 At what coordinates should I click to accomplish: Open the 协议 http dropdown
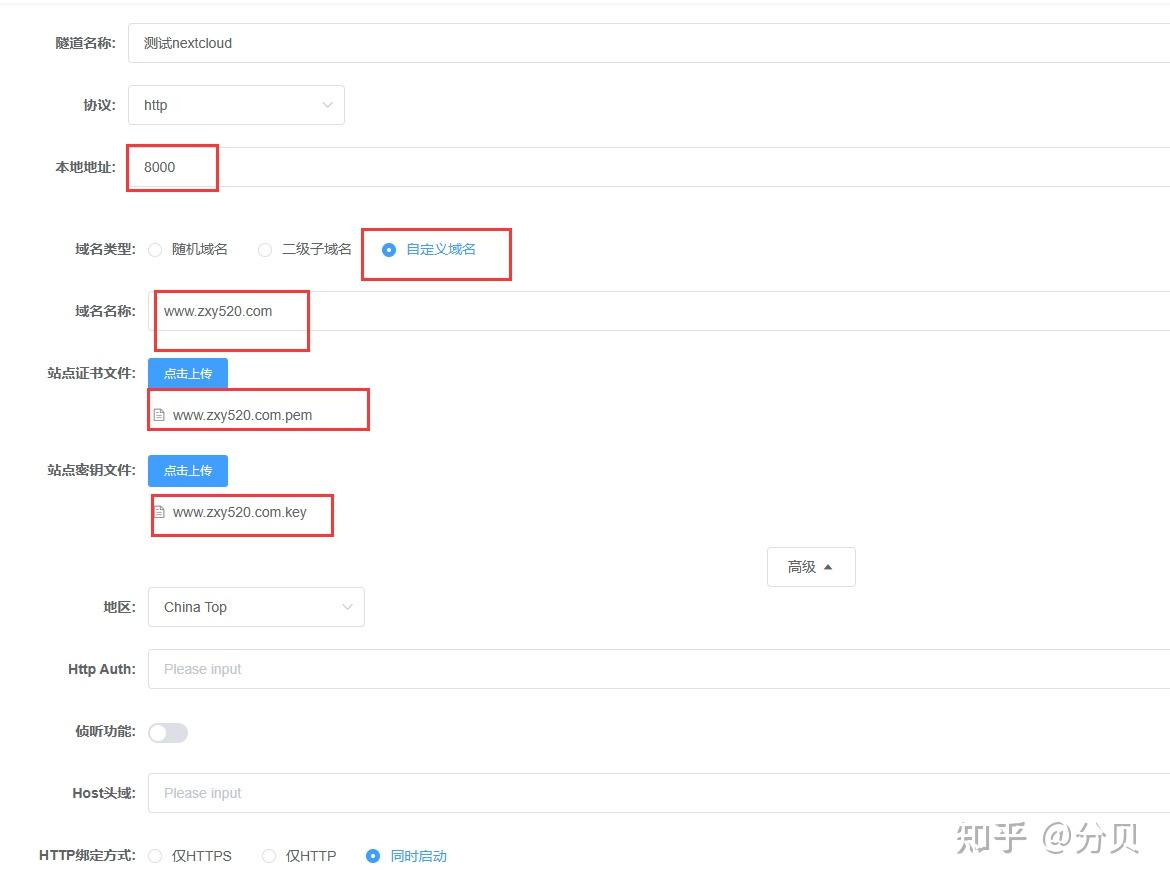[236, 105]
